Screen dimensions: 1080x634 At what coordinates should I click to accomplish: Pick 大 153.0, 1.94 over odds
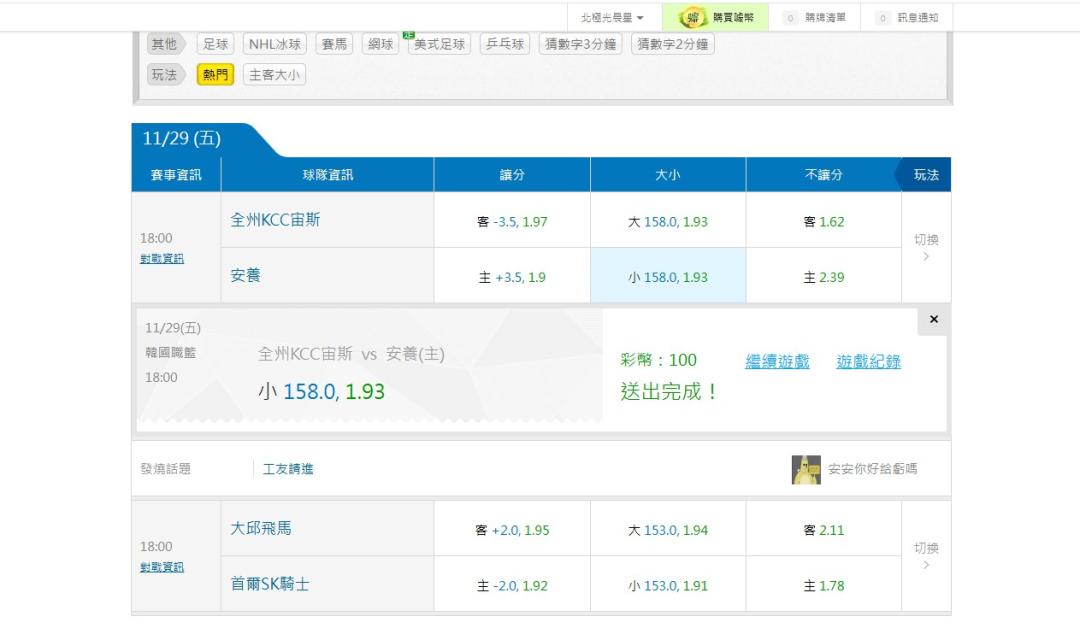click(x=667, y=530)
